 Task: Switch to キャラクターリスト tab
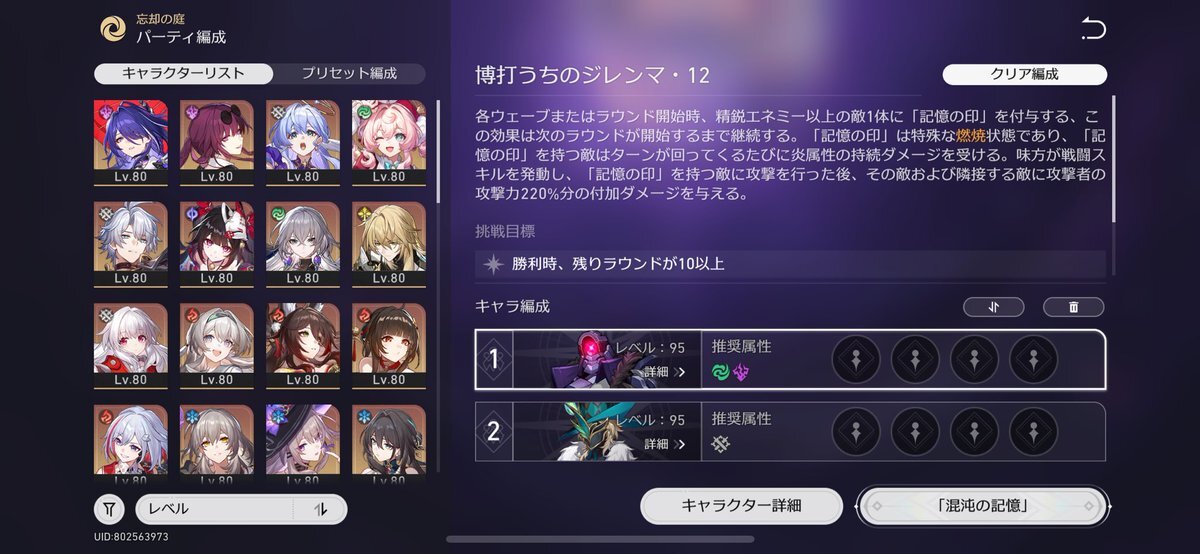(x=183, y=74)
